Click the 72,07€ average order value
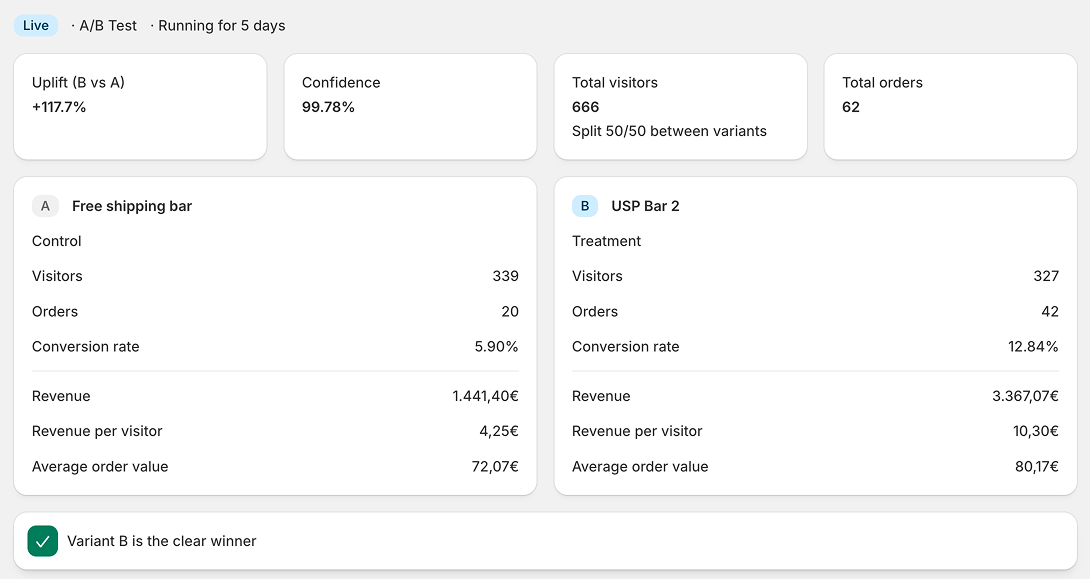 pos(495,466)
